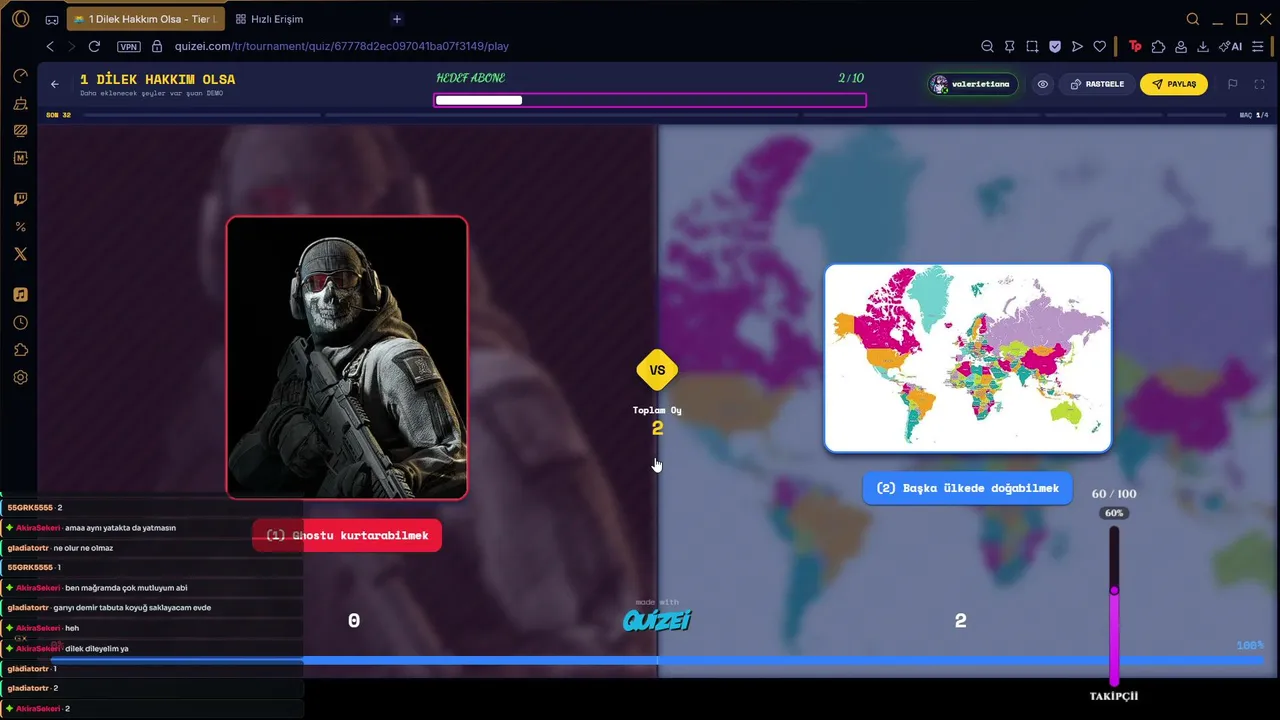Open the GX Corner gamepad icon

pyautogui.click(x=52, y=19)
